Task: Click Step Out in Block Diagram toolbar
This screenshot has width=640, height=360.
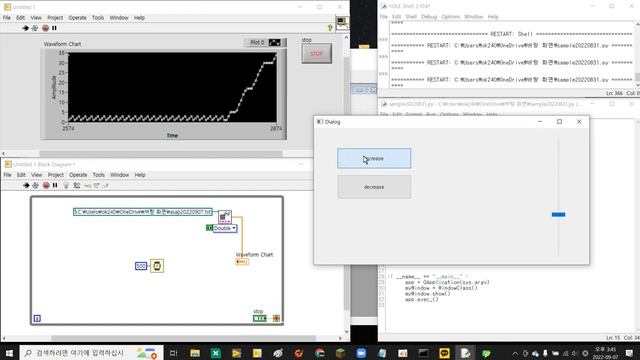Action: (105, 186)
